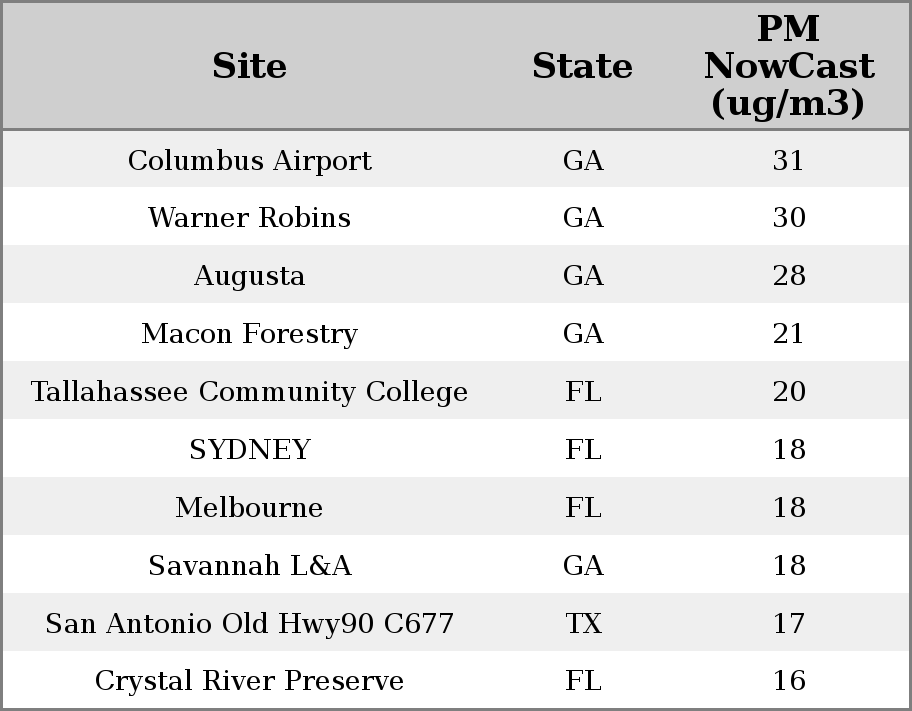
Task: Click the Site column header
Action: tap(249, 66)
